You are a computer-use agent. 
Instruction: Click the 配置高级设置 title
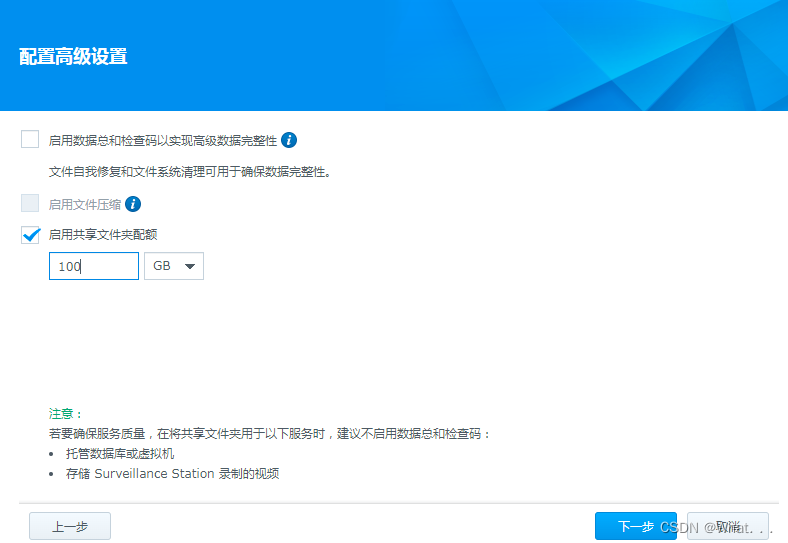(73, 56)
